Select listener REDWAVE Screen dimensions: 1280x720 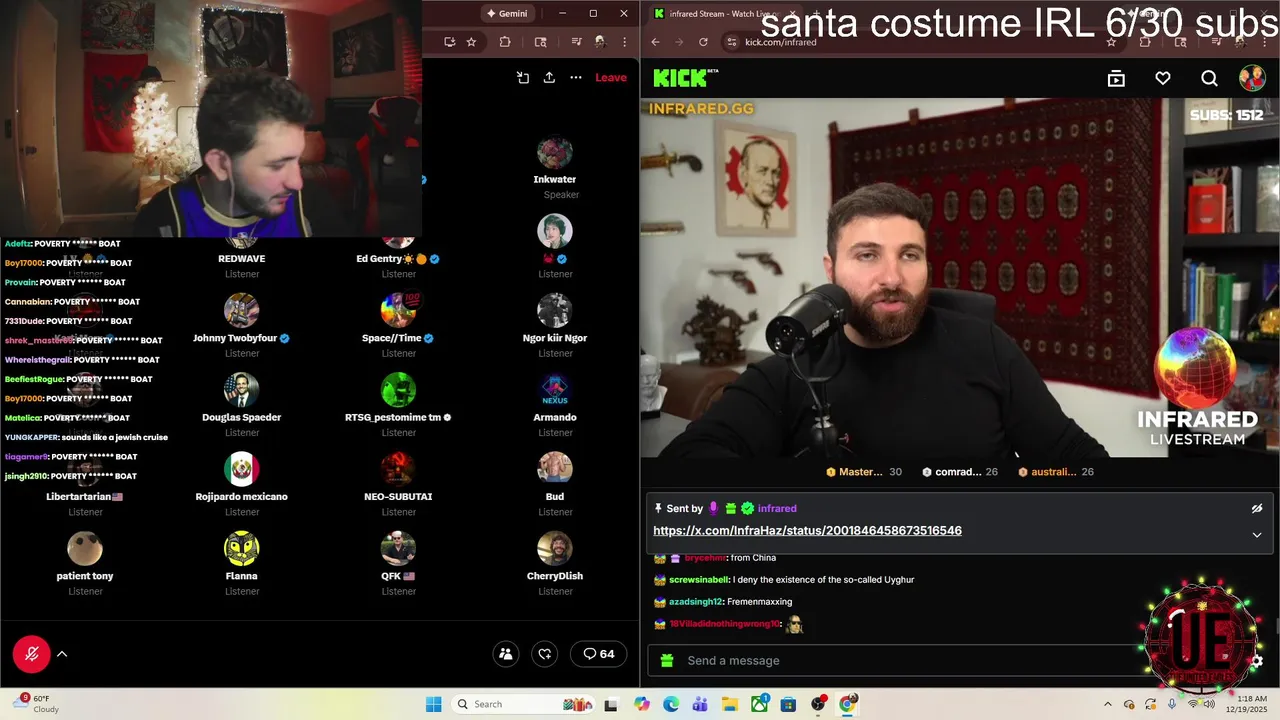click(242, 258)
